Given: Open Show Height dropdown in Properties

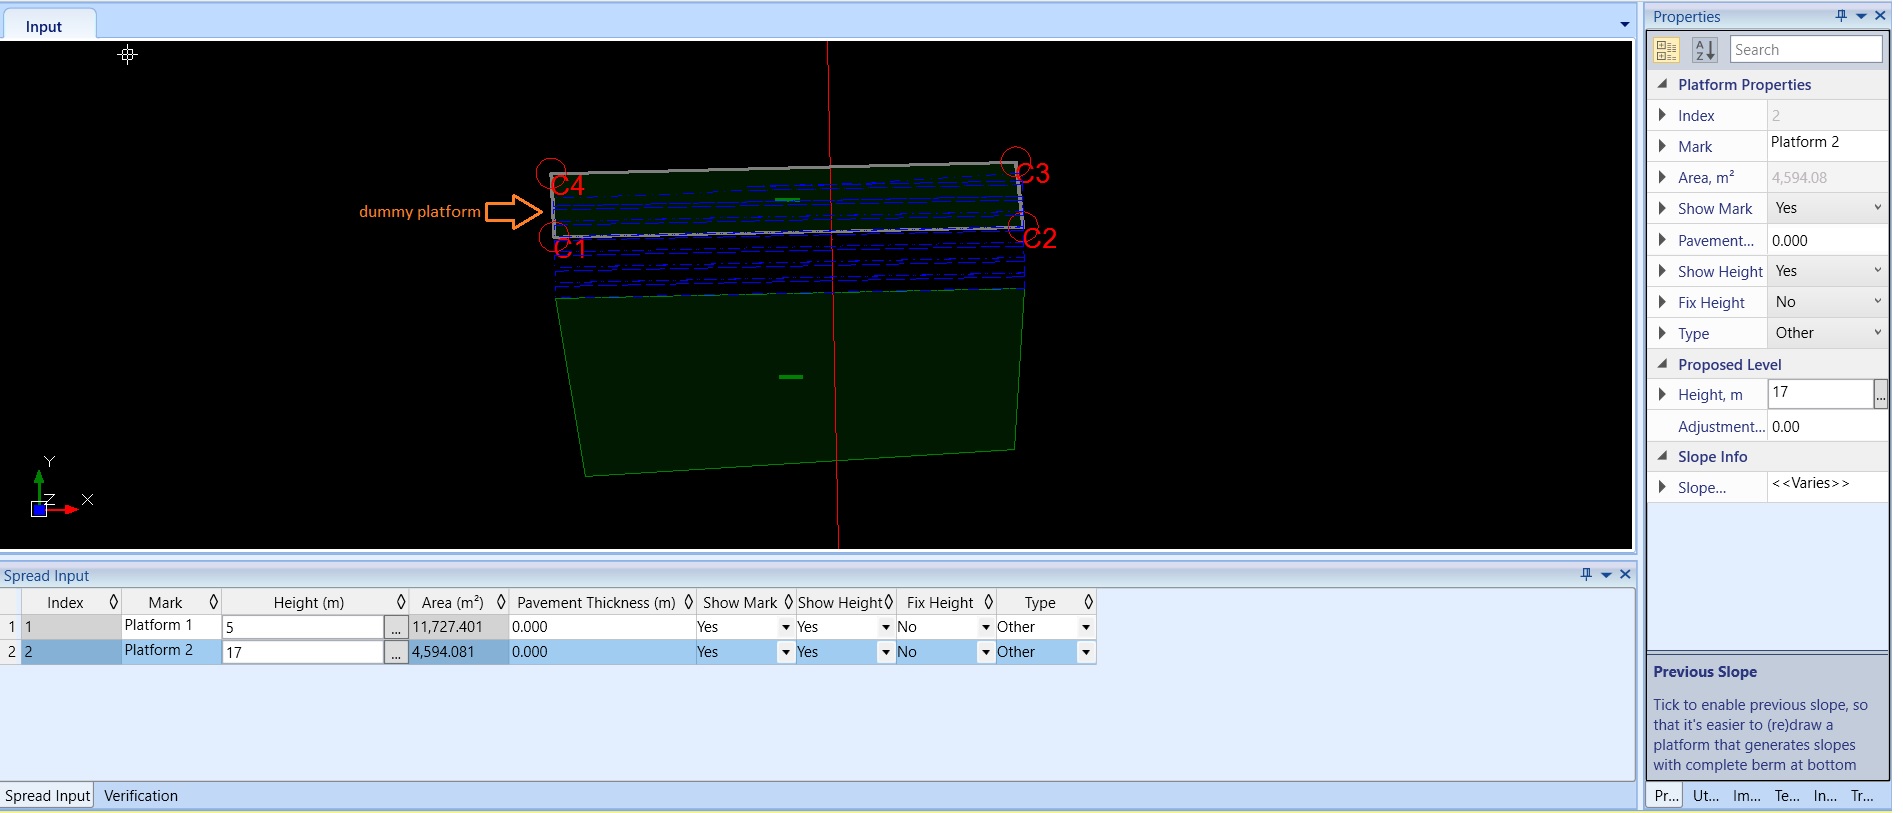Looking at the screenshot, I should pos(1877,270).
